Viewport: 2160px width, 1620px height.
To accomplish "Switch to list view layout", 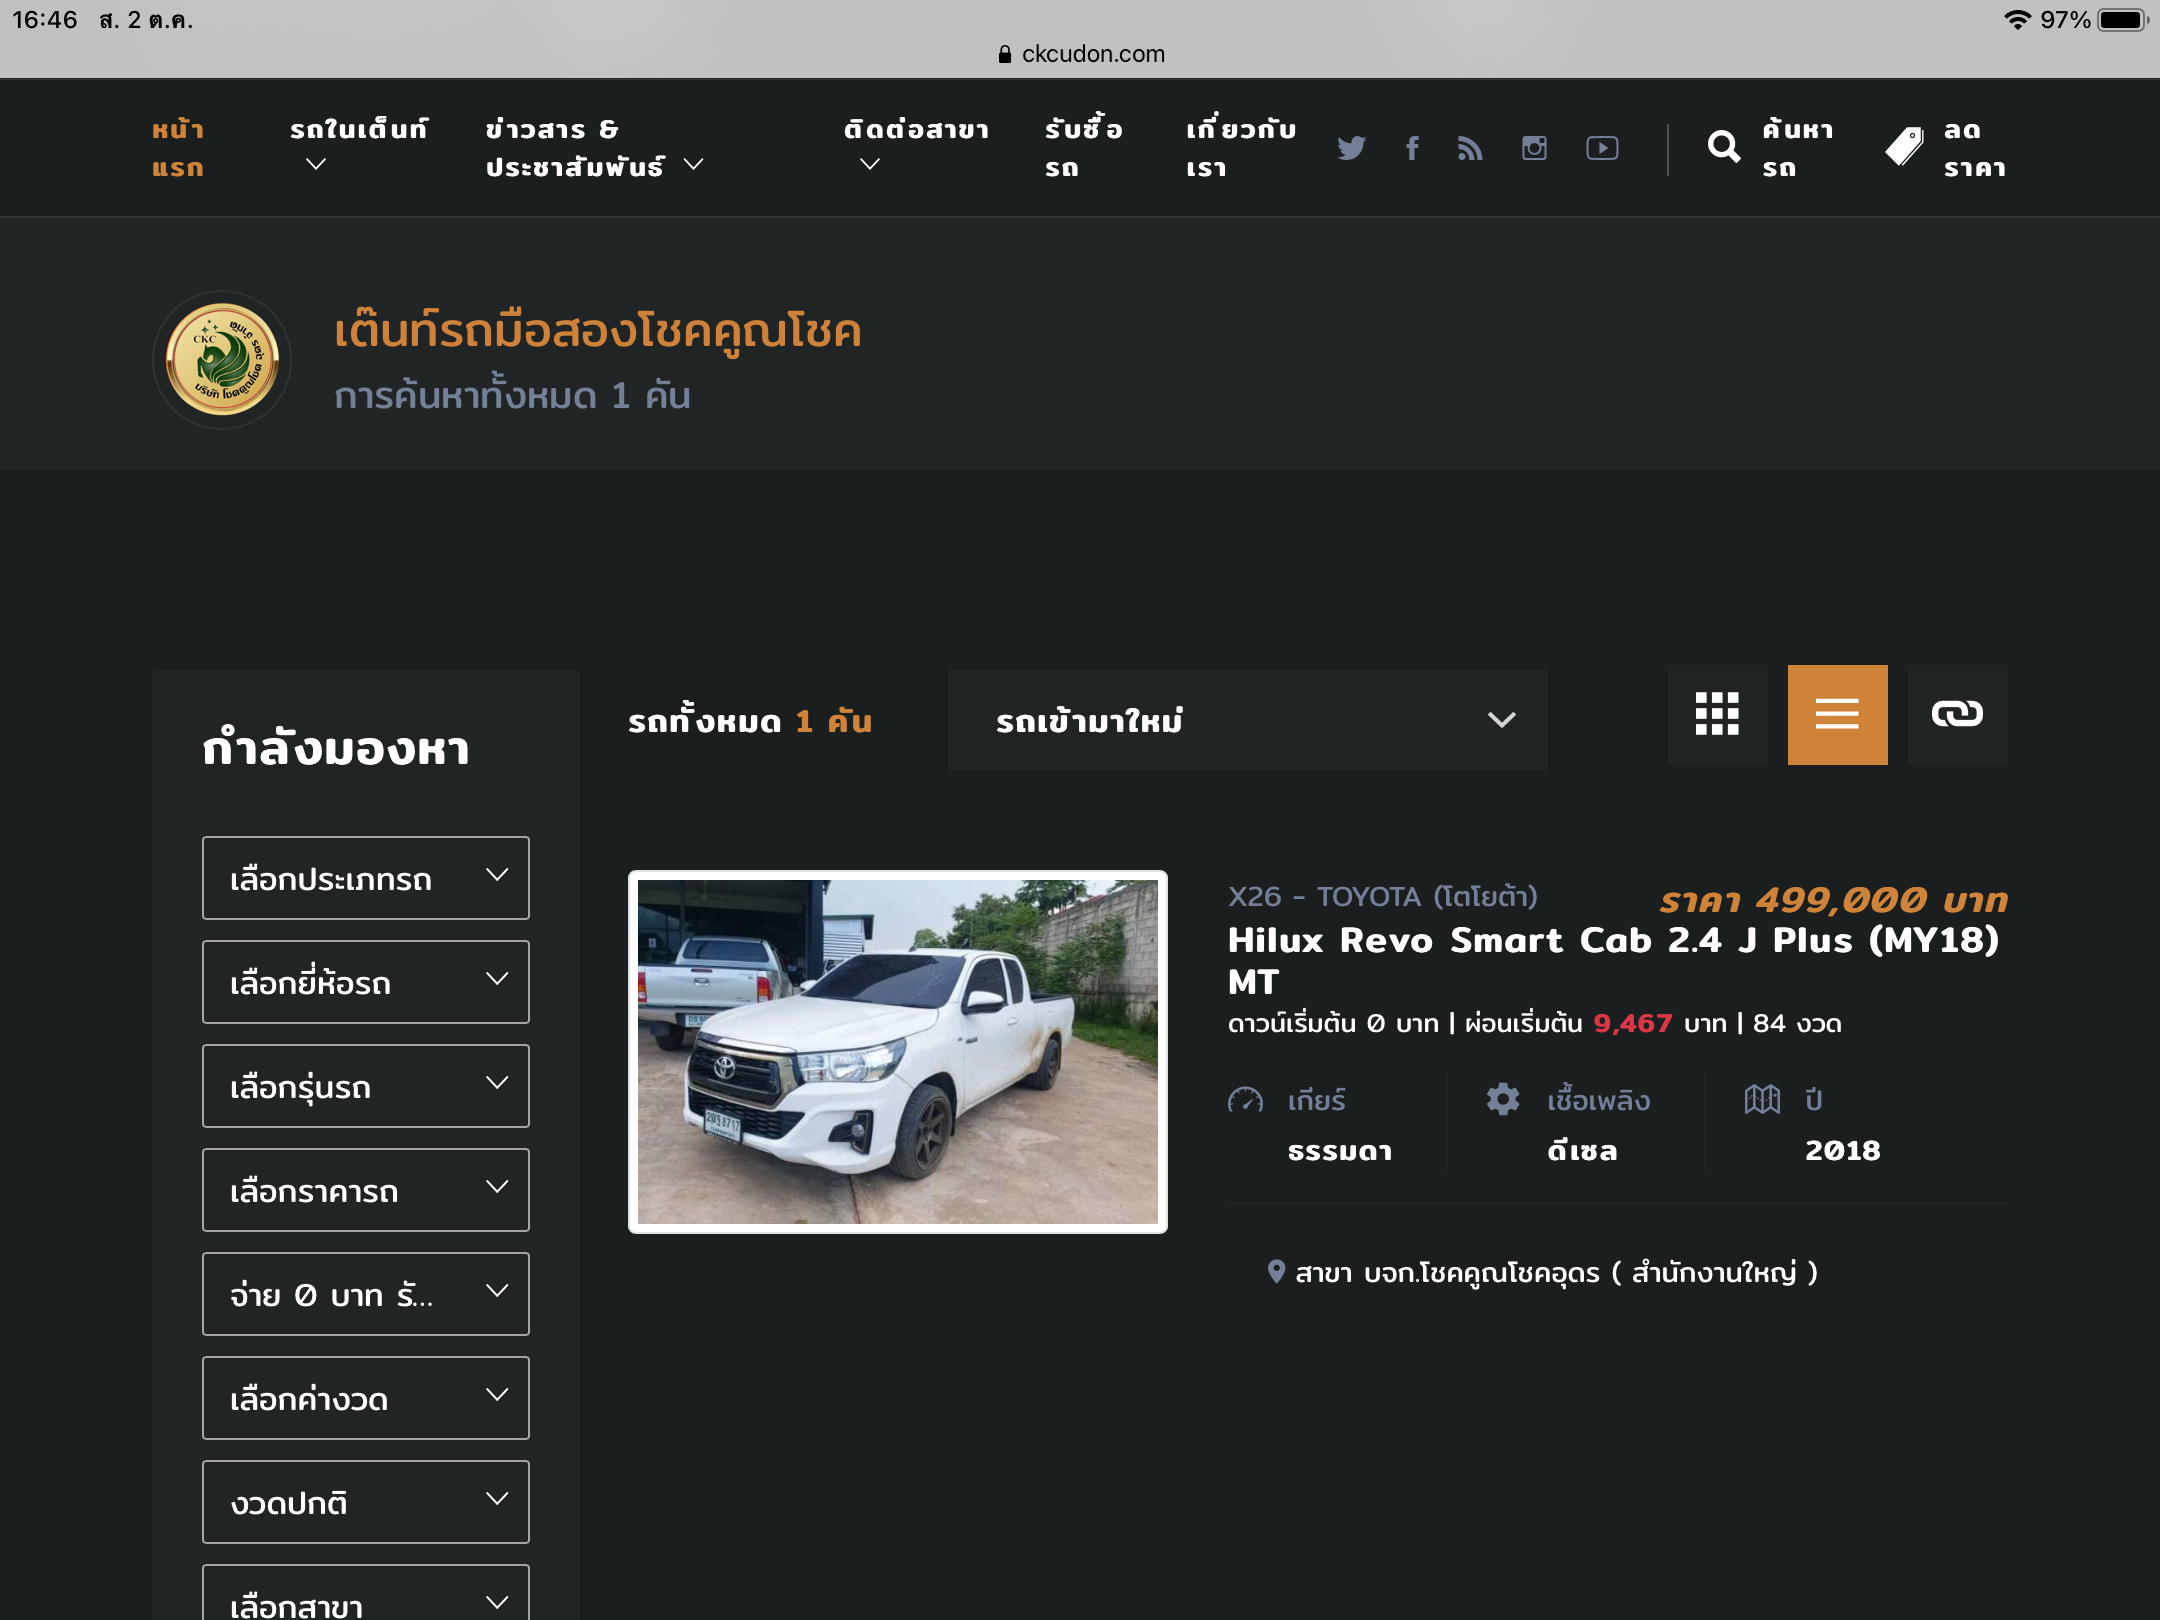I will coord(1837,714).
